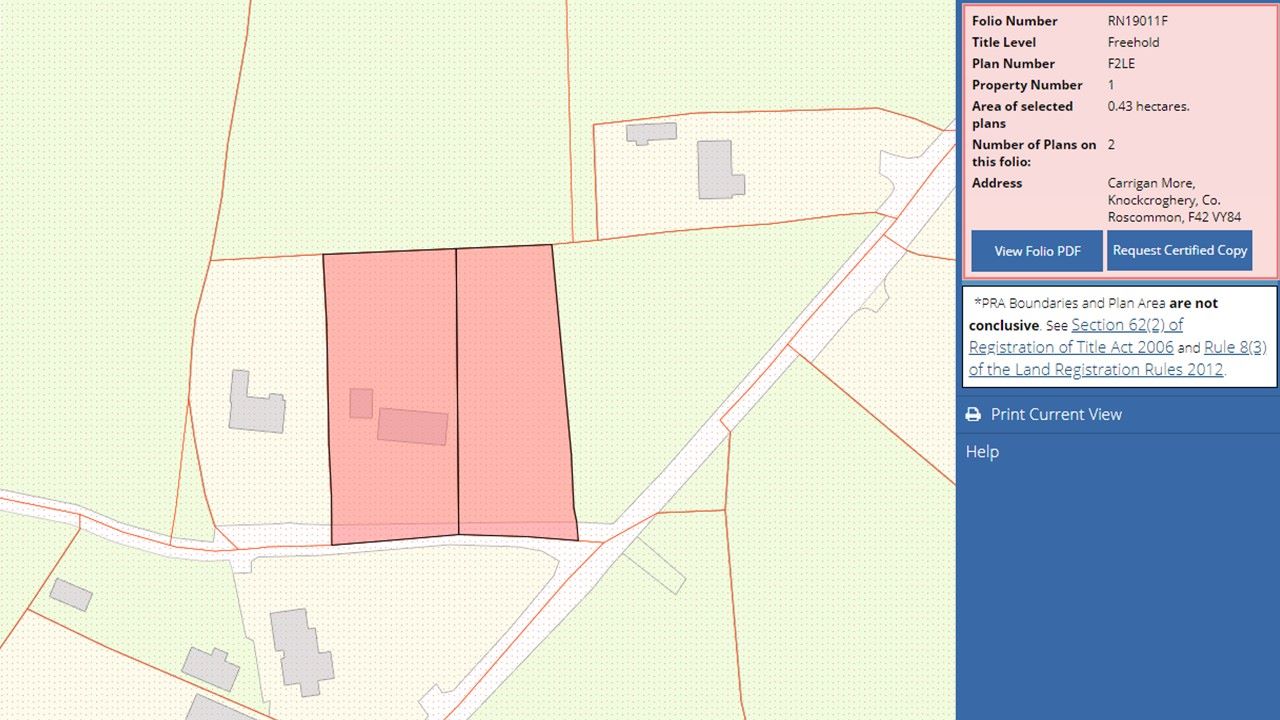Viewport: 1280px width, 720px height.
Task: Click the printer icon beside Print Current View
Action: click(x=973, y=414)
